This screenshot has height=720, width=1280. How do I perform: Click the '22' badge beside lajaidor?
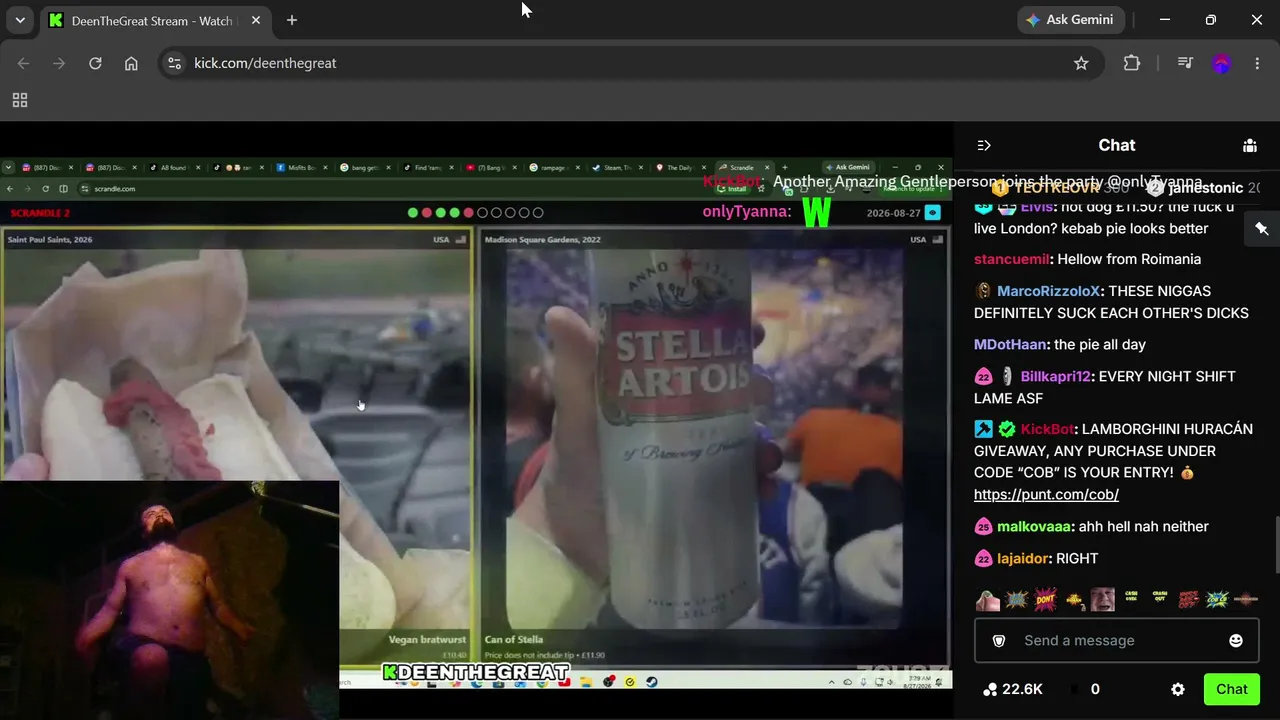[x=983, y=559]
